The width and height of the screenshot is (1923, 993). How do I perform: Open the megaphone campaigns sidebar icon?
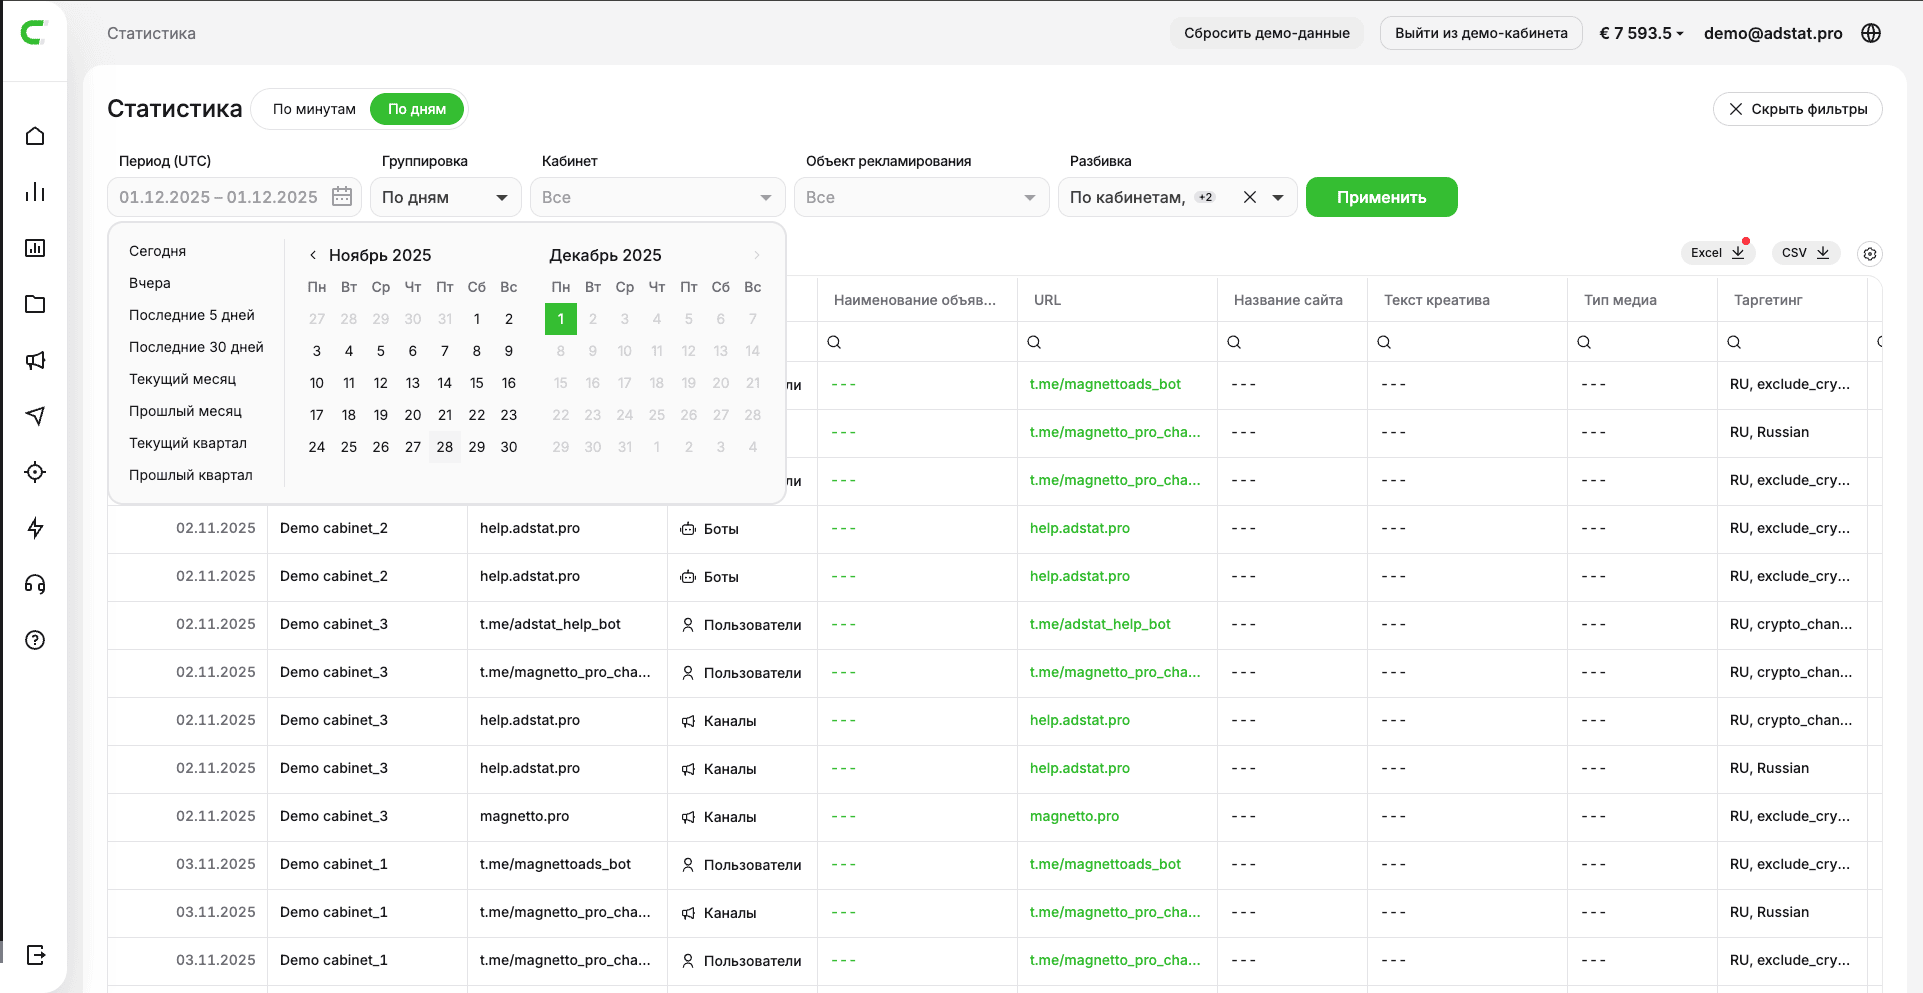tap(35, 360)
